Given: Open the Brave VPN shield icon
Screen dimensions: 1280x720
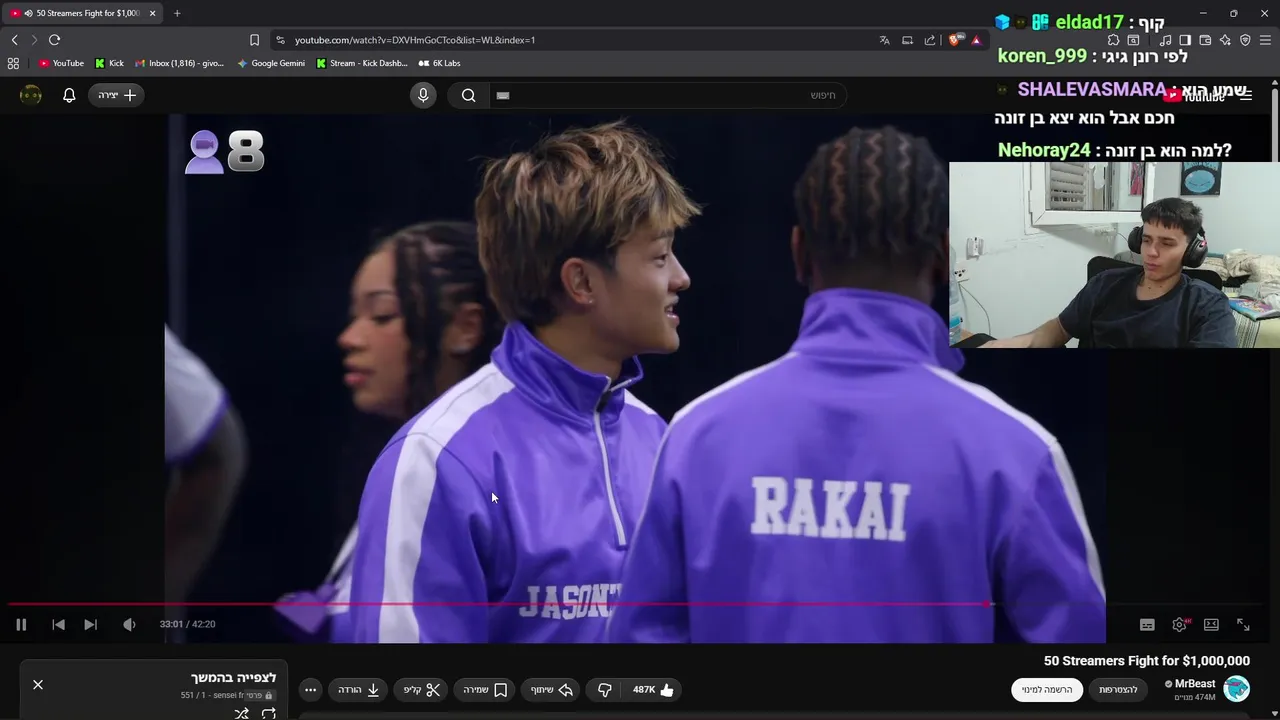Looking at the screenshot, I should (x=1245, y=40).
